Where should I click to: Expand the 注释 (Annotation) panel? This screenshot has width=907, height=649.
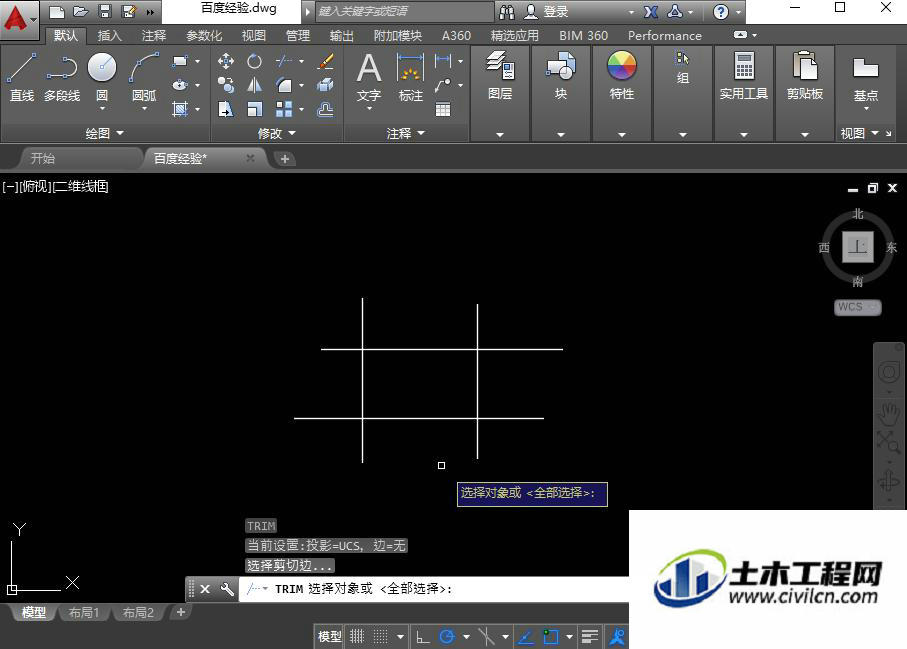tap(405, 134)
